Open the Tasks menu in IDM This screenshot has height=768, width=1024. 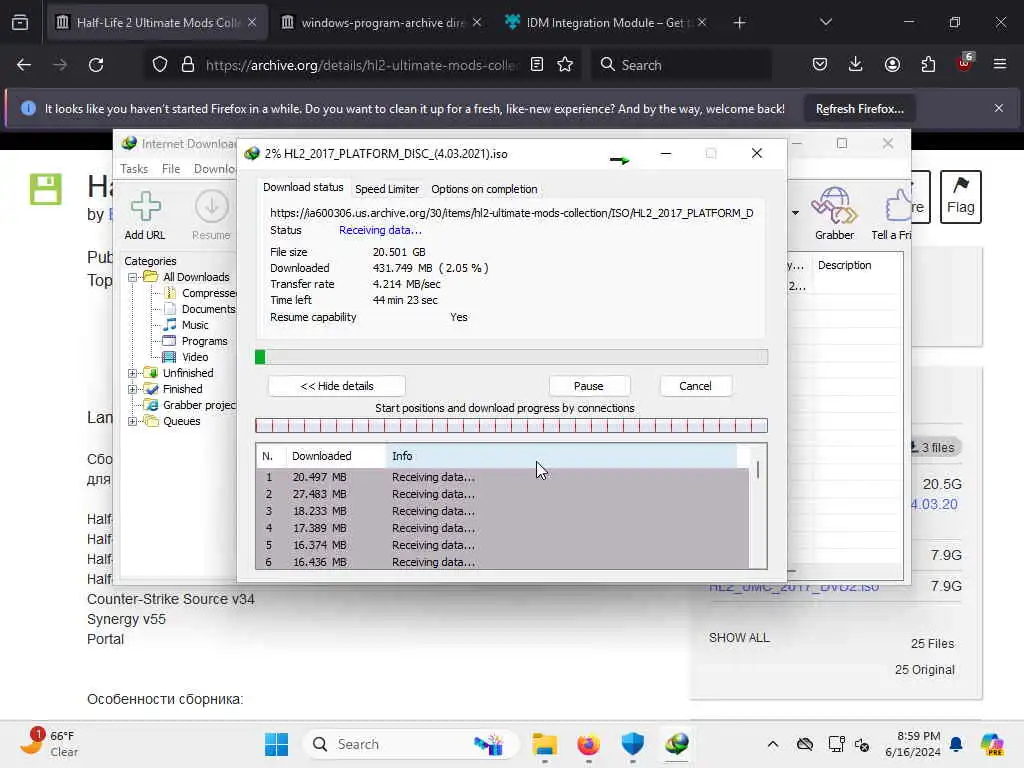coord(134,168)
